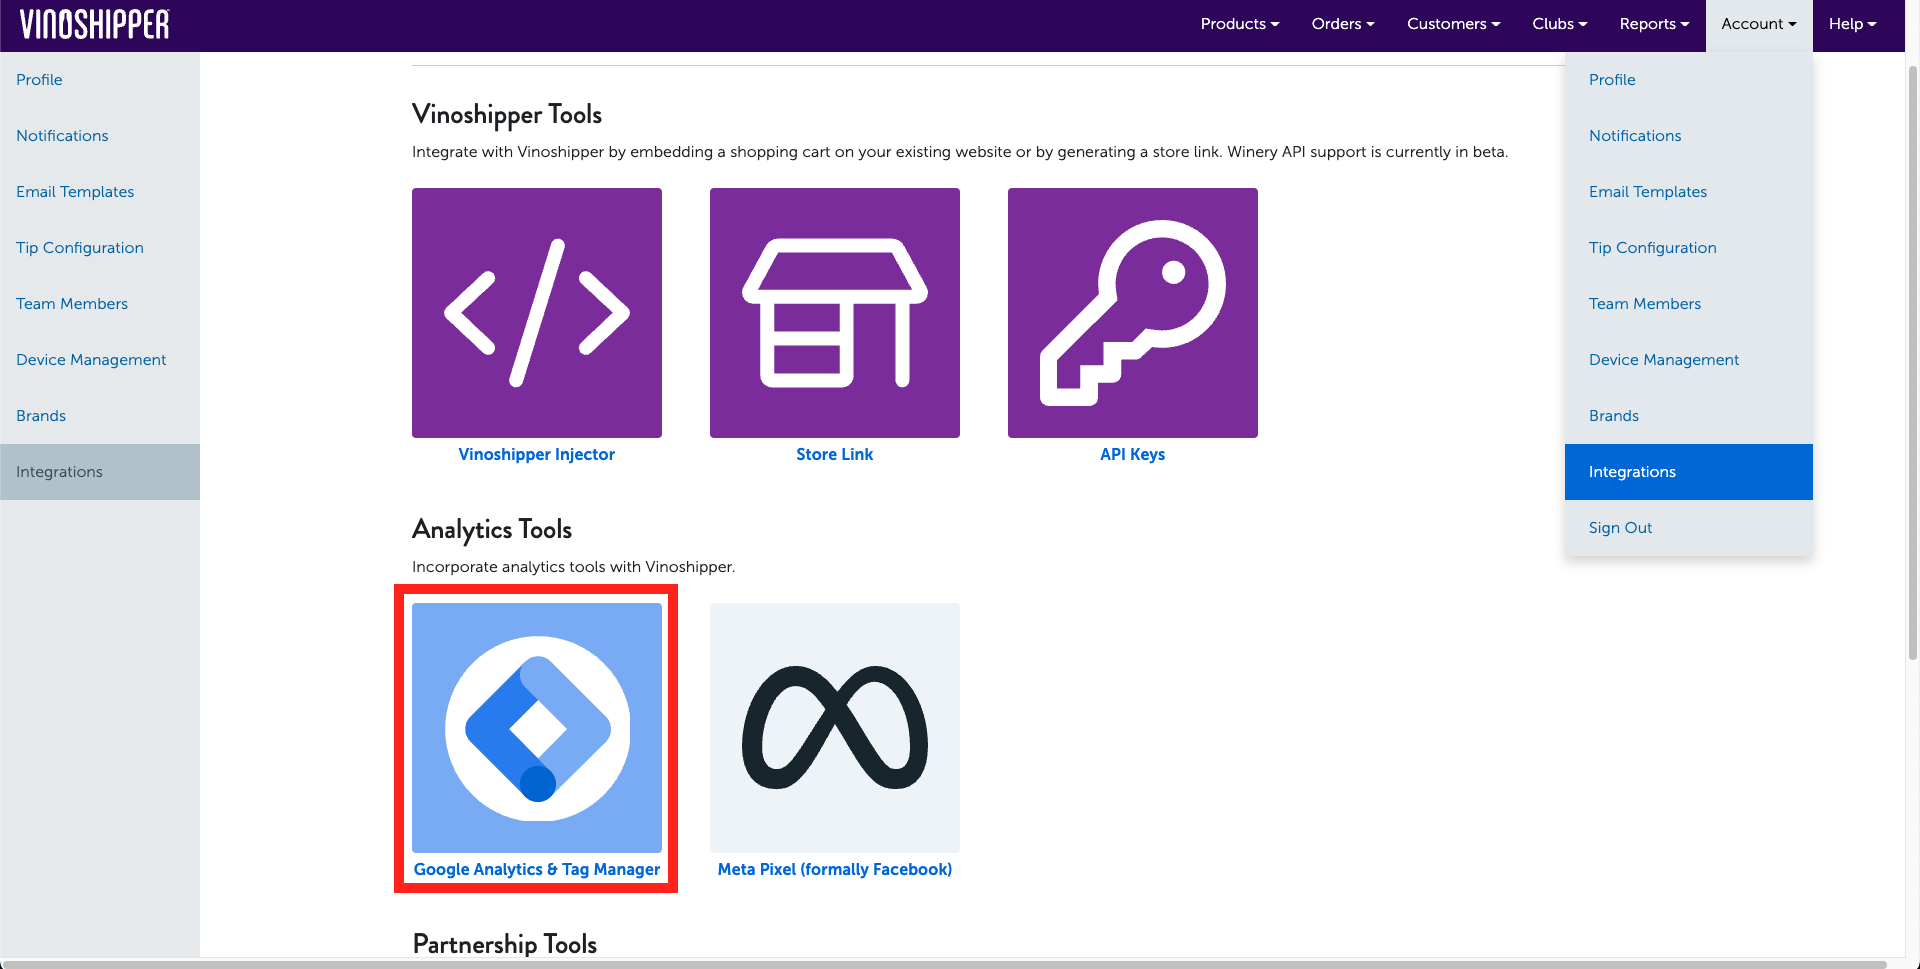The height and width of the screenshot is (969, 1920).
Task: Expand the Help dropdown menu
Action: (x=1852, y=24)
